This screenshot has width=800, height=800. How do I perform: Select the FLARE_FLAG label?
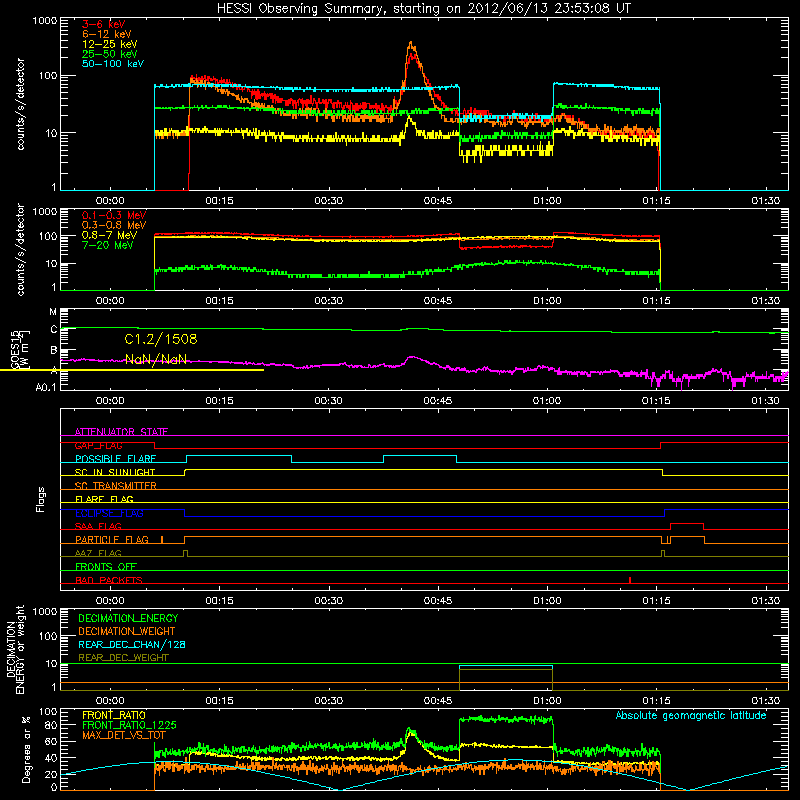(104, 499)
